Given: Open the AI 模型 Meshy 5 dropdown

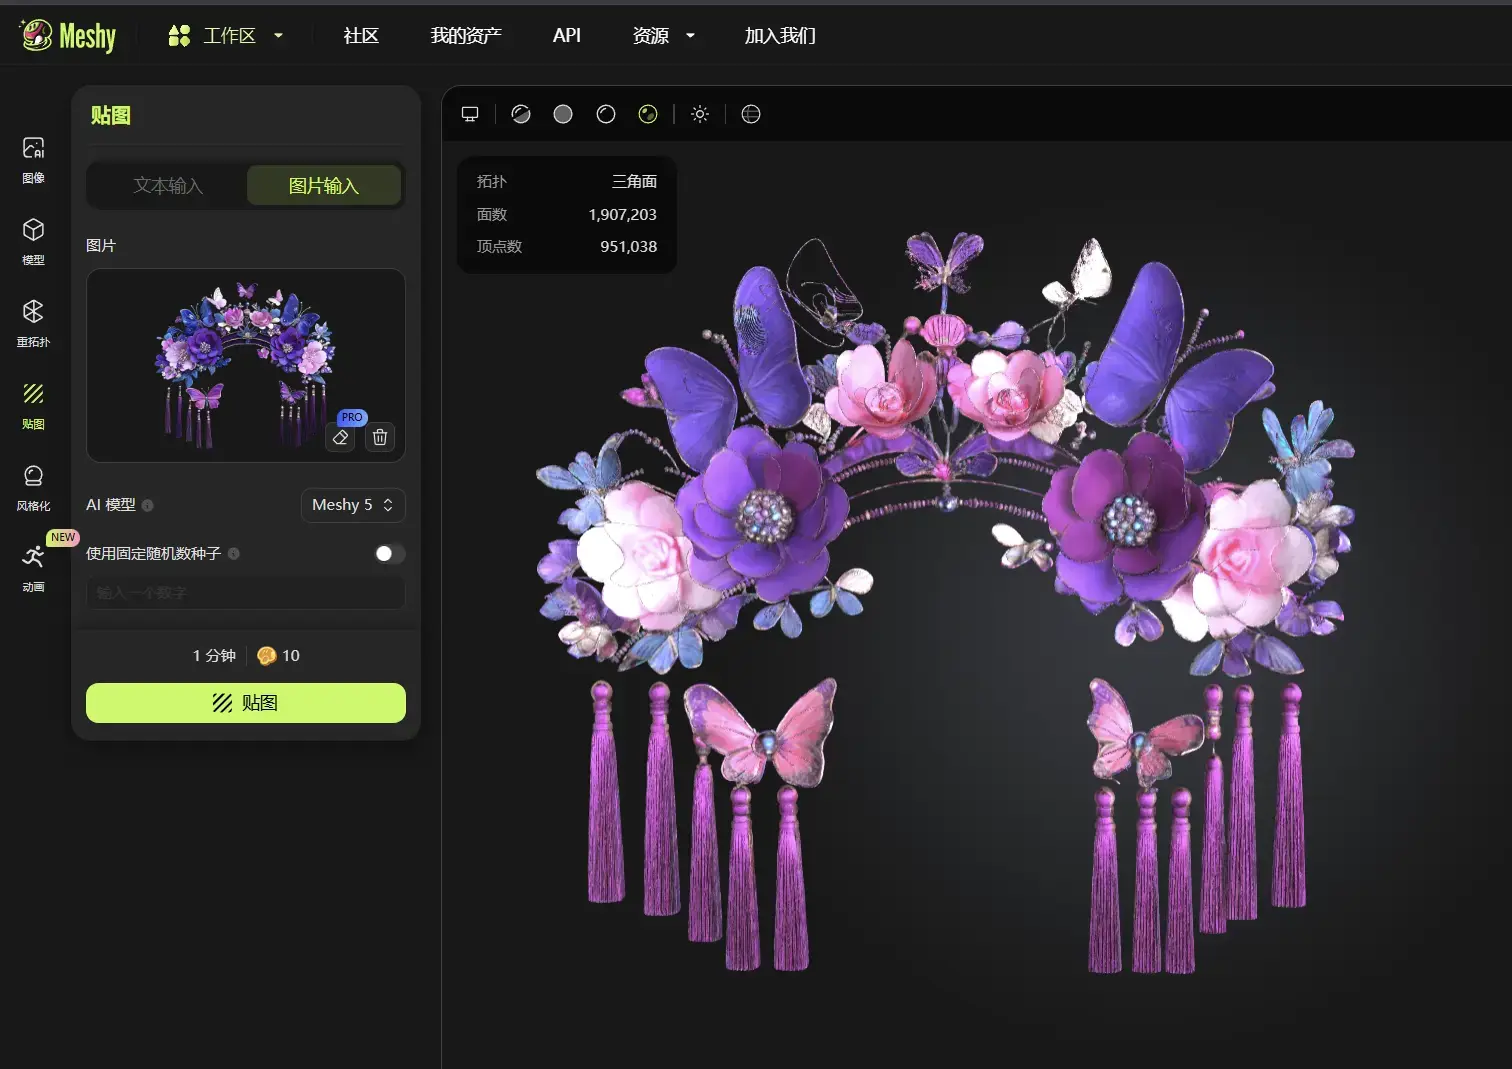Looking at the screenshot, I should 352,505.
